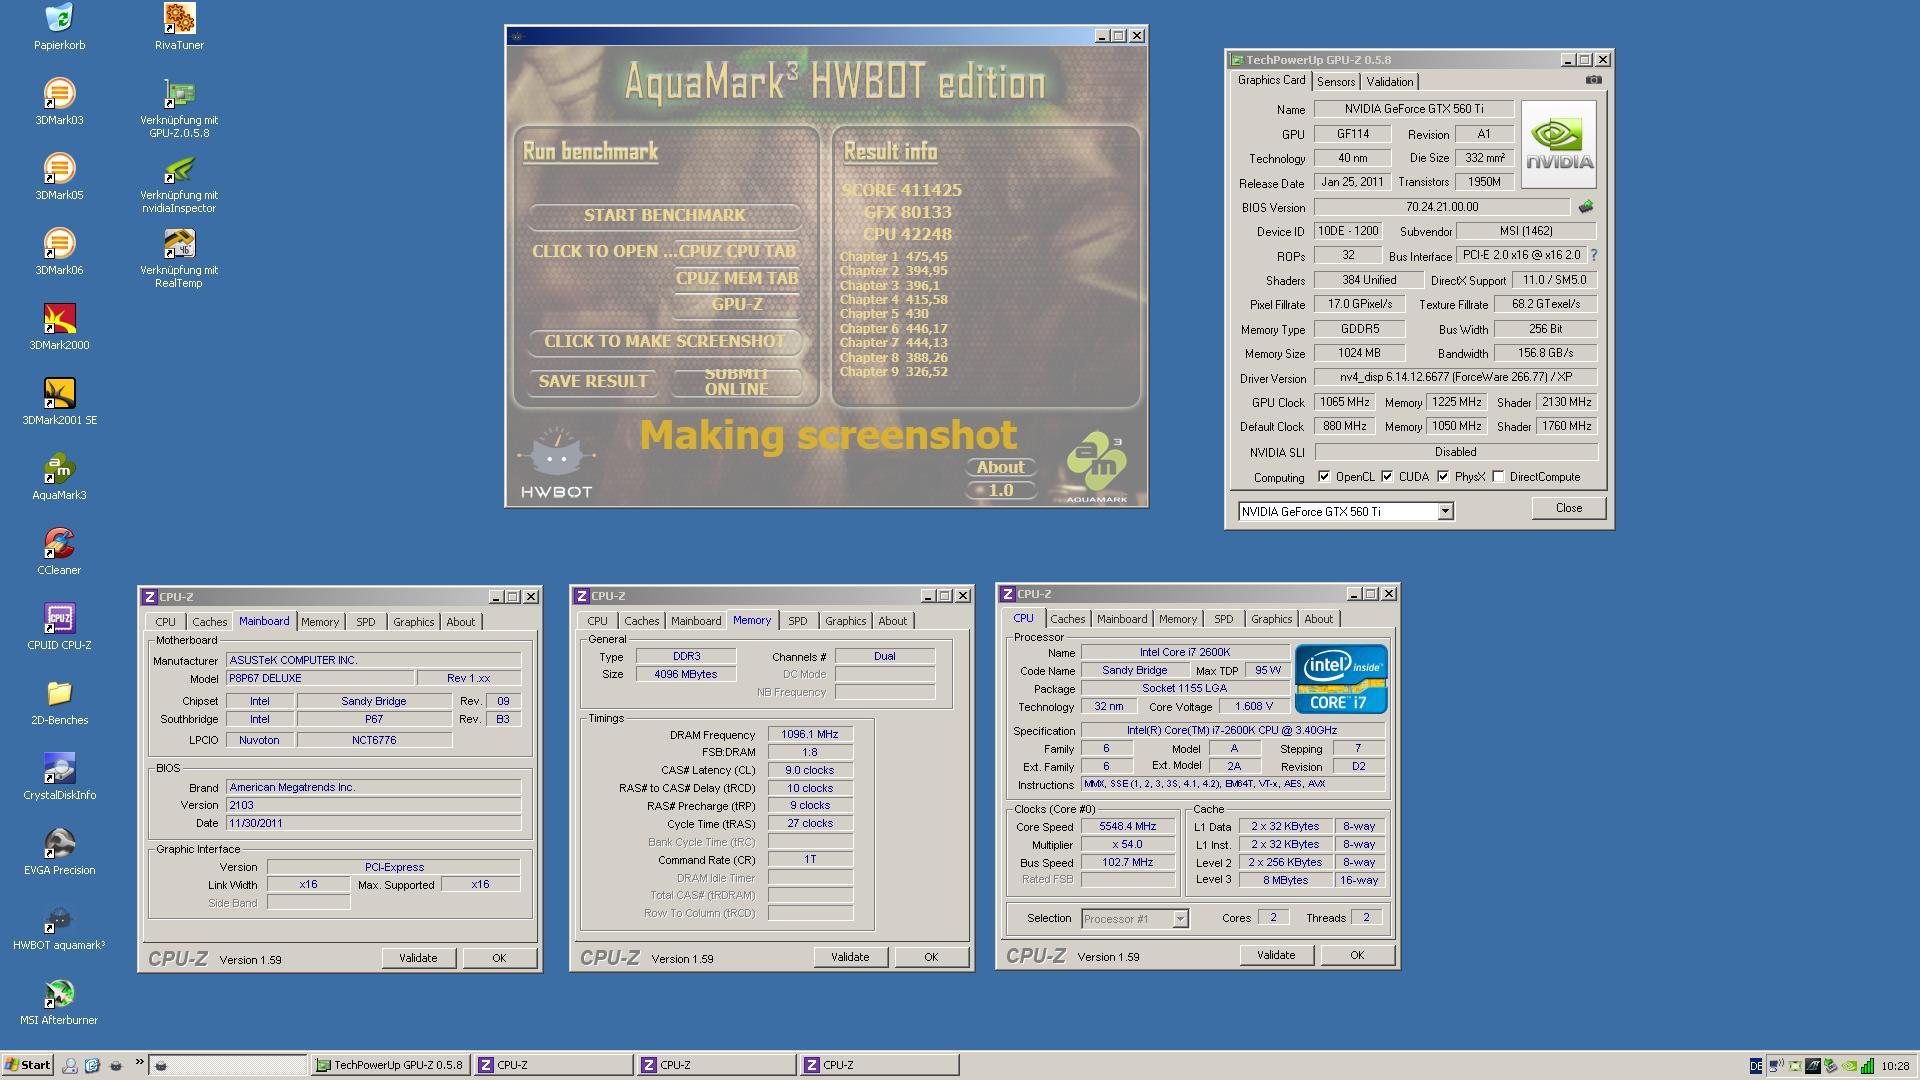This screenshot has width=1920, height=1080.
Task: Select the TechPowerUp GPU-Z taskbar button
Action: pyautogui.click(x=389, y=1065)
